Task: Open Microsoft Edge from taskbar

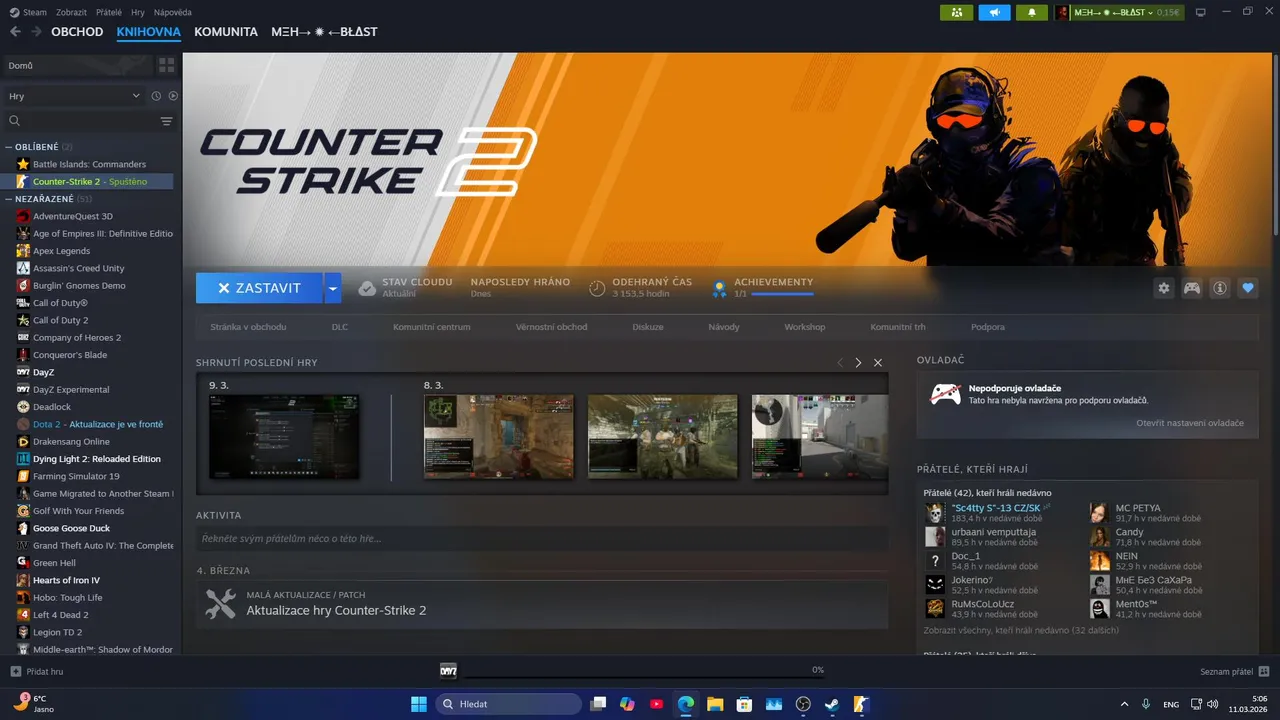Action: 686,704
